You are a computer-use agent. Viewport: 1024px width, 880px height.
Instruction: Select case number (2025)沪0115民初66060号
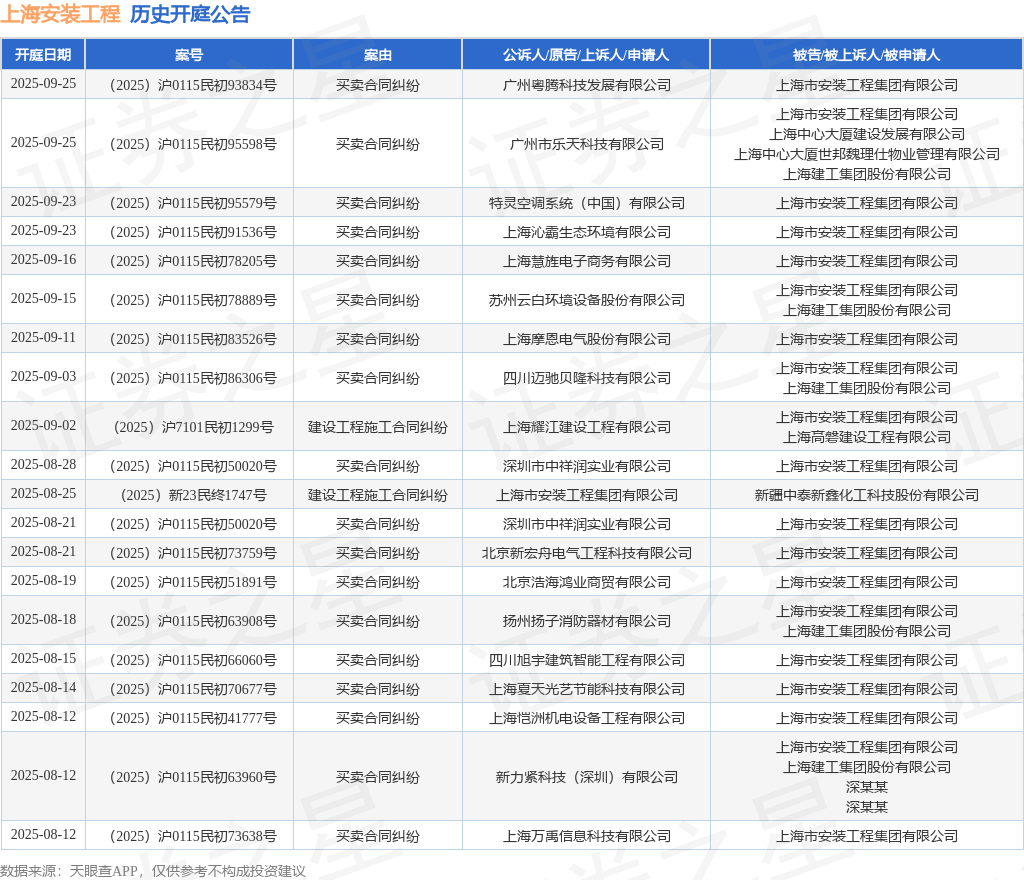click(193, 660)
